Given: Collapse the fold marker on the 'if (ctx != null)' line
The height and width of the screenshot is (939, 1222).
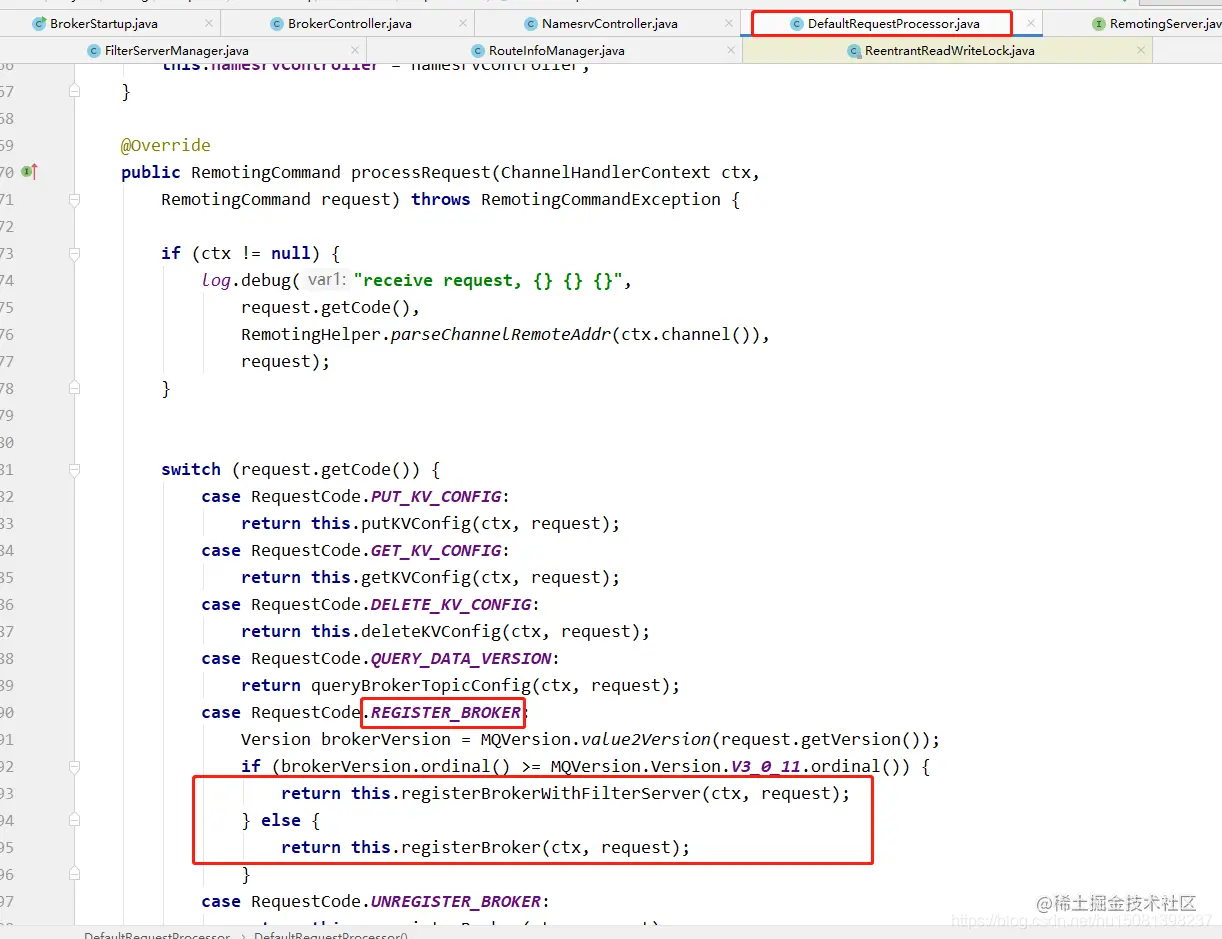Looking at the screenshot, I should point(75,253).
